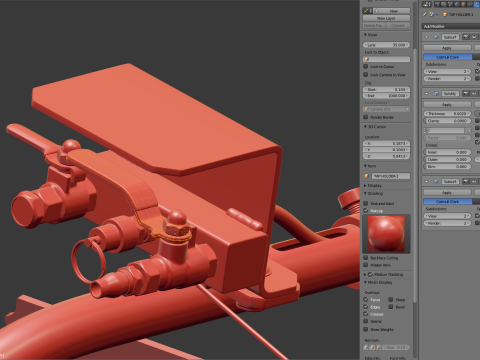Click the grease pencil New button
The image size is (480, 360).
pyautogui.click(x=393, y=11)
